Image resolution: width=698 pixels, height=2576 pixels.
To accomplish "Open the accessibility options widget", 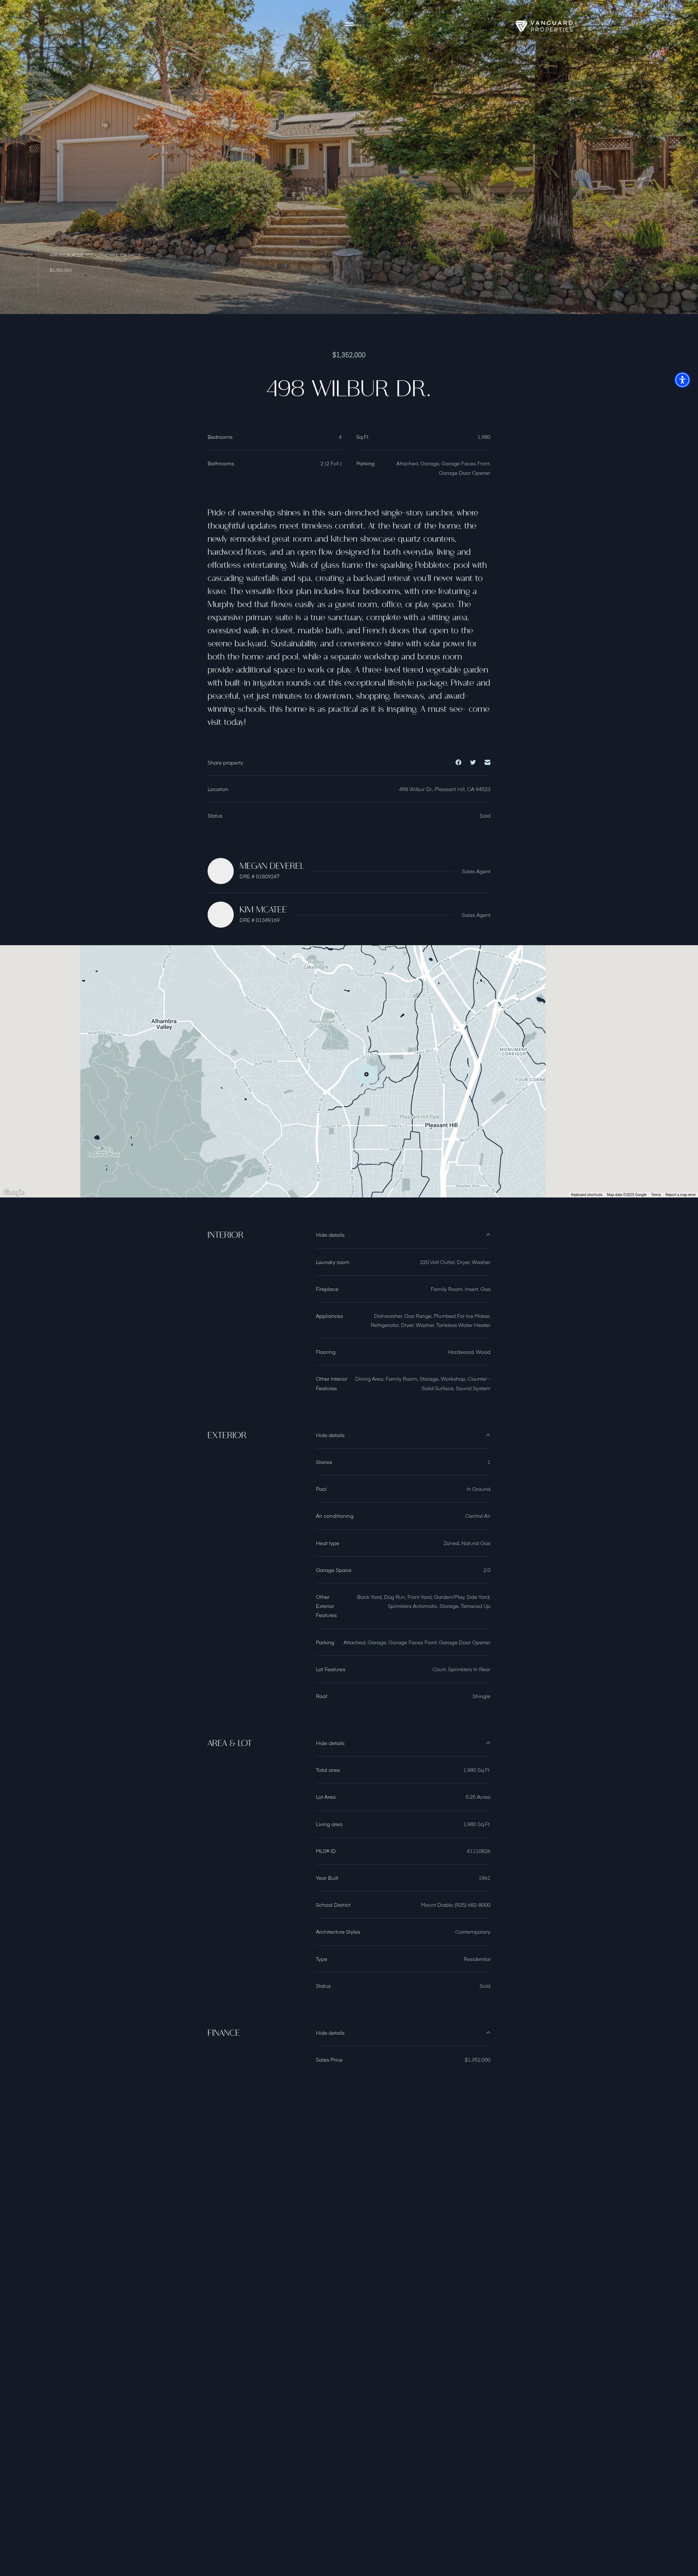I will (682, 380).
